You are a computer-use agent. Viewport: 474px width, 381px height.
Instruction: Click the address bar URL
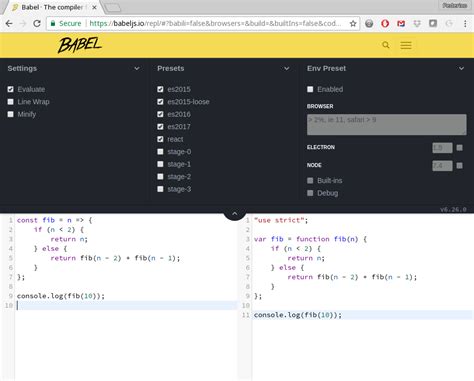coord(215,23)
